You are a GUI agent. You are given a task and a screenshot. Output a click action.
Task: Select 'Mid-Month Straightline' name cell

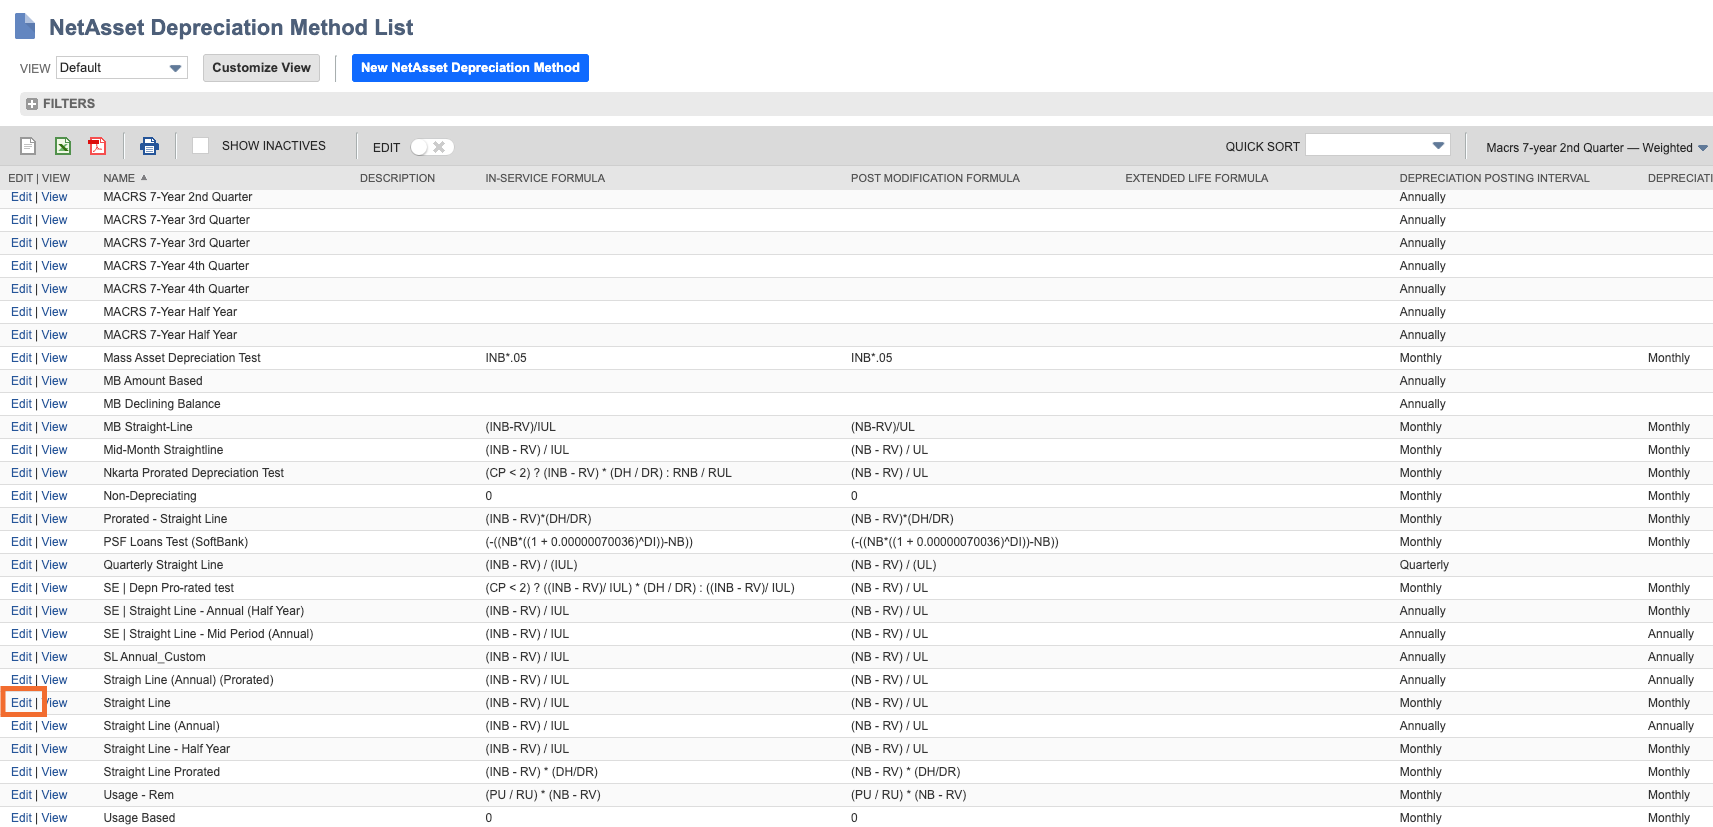[x=163, y=450]
